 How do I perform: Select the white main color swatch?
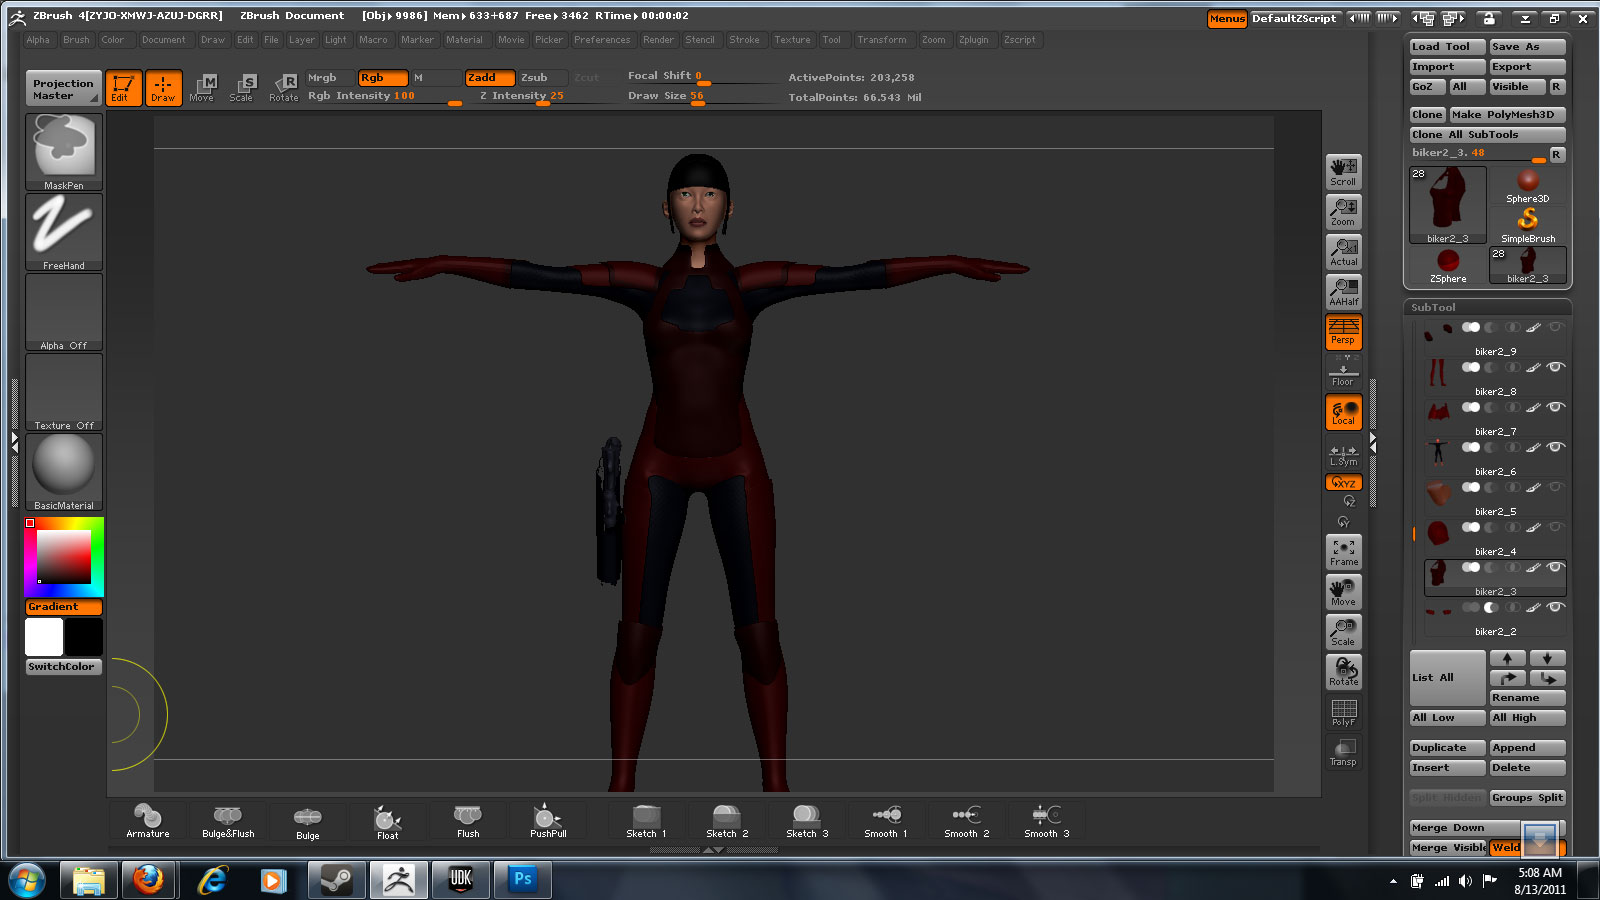44,637
